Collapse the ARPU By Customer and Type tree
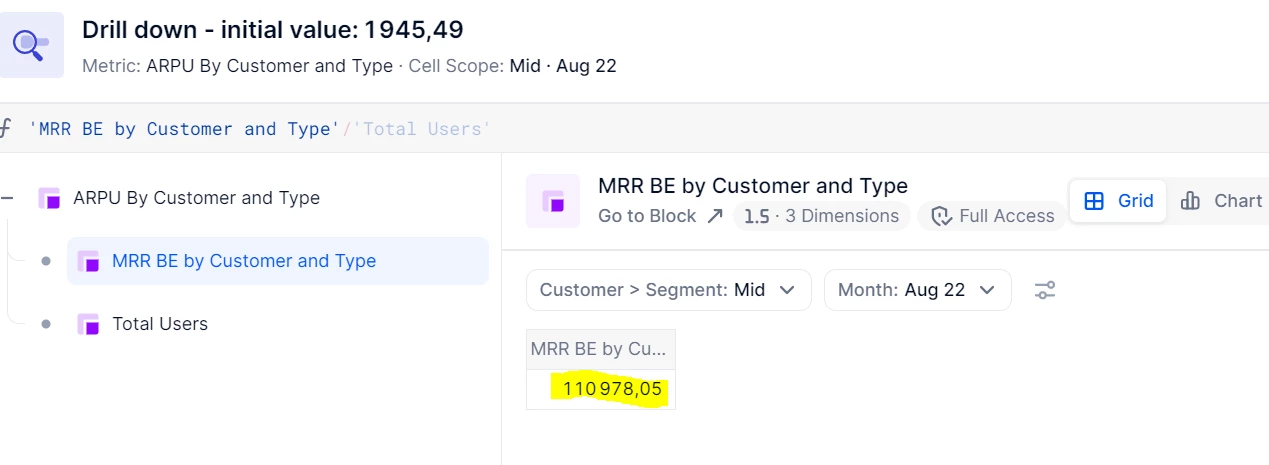Image resolution: width=1269 pixels, height=465 pixels. point(8,198)
